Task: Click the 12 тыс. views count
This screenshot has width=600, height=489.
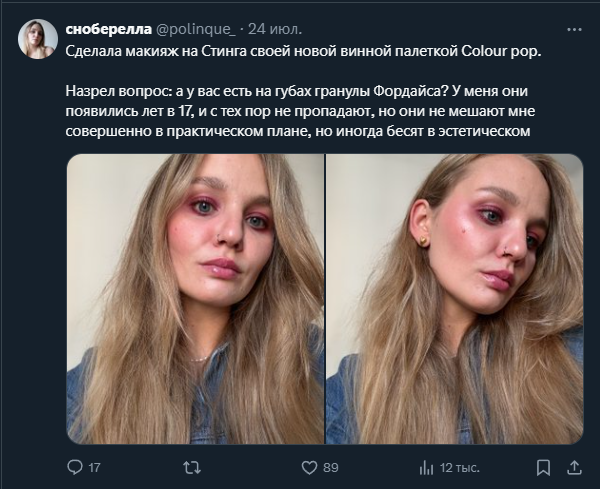Action: click(x=460, y=467)
